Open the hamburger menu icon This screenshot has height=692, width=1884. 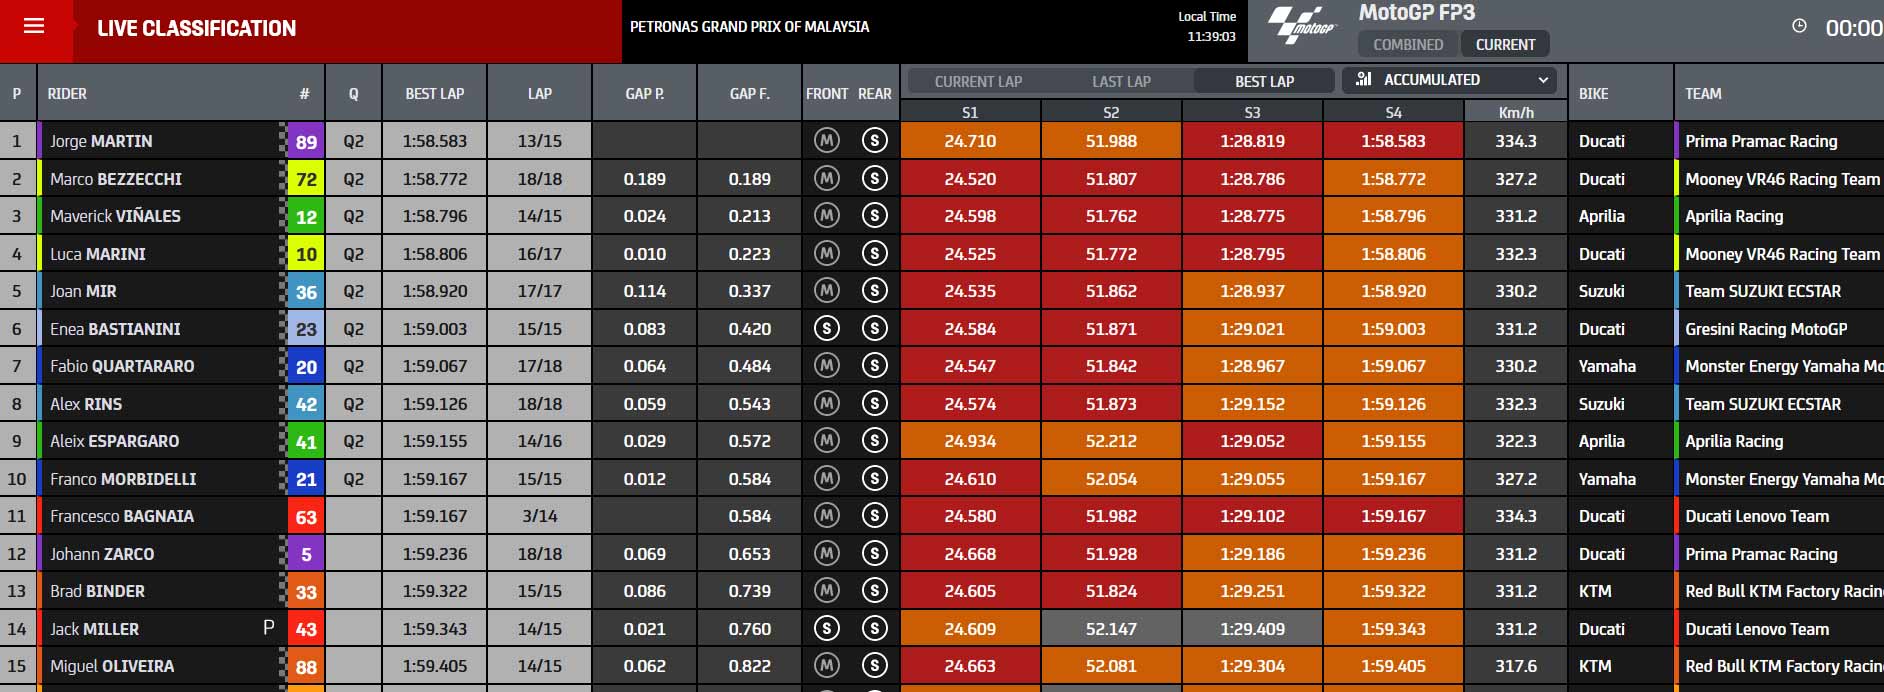[34, 26]
